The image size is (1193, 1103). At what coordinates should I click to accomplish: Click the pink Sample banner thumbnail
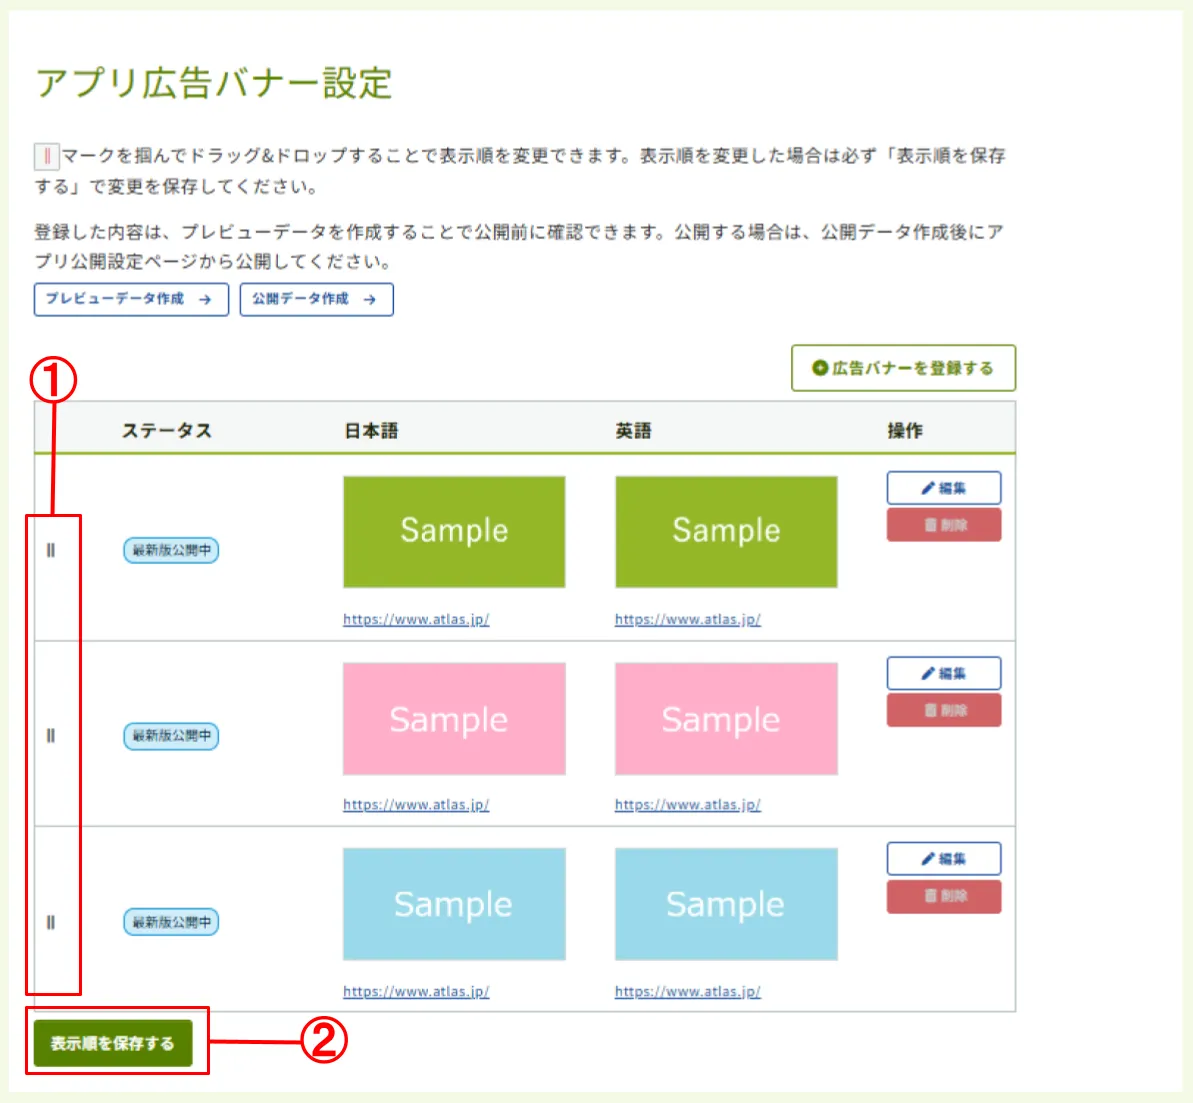coord(454,718)
